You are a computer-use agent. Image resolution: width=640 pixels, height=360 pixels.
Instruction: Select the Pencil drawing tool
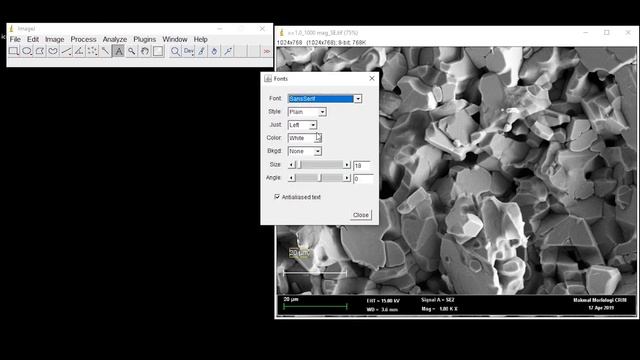click(x=201, y=51)
